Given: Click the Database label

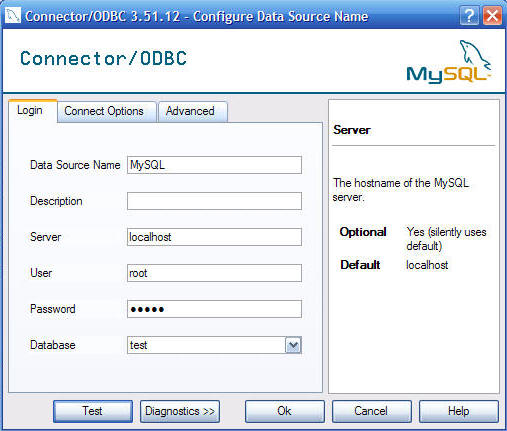Looking at the screenshot, I should tap(53, 345).
